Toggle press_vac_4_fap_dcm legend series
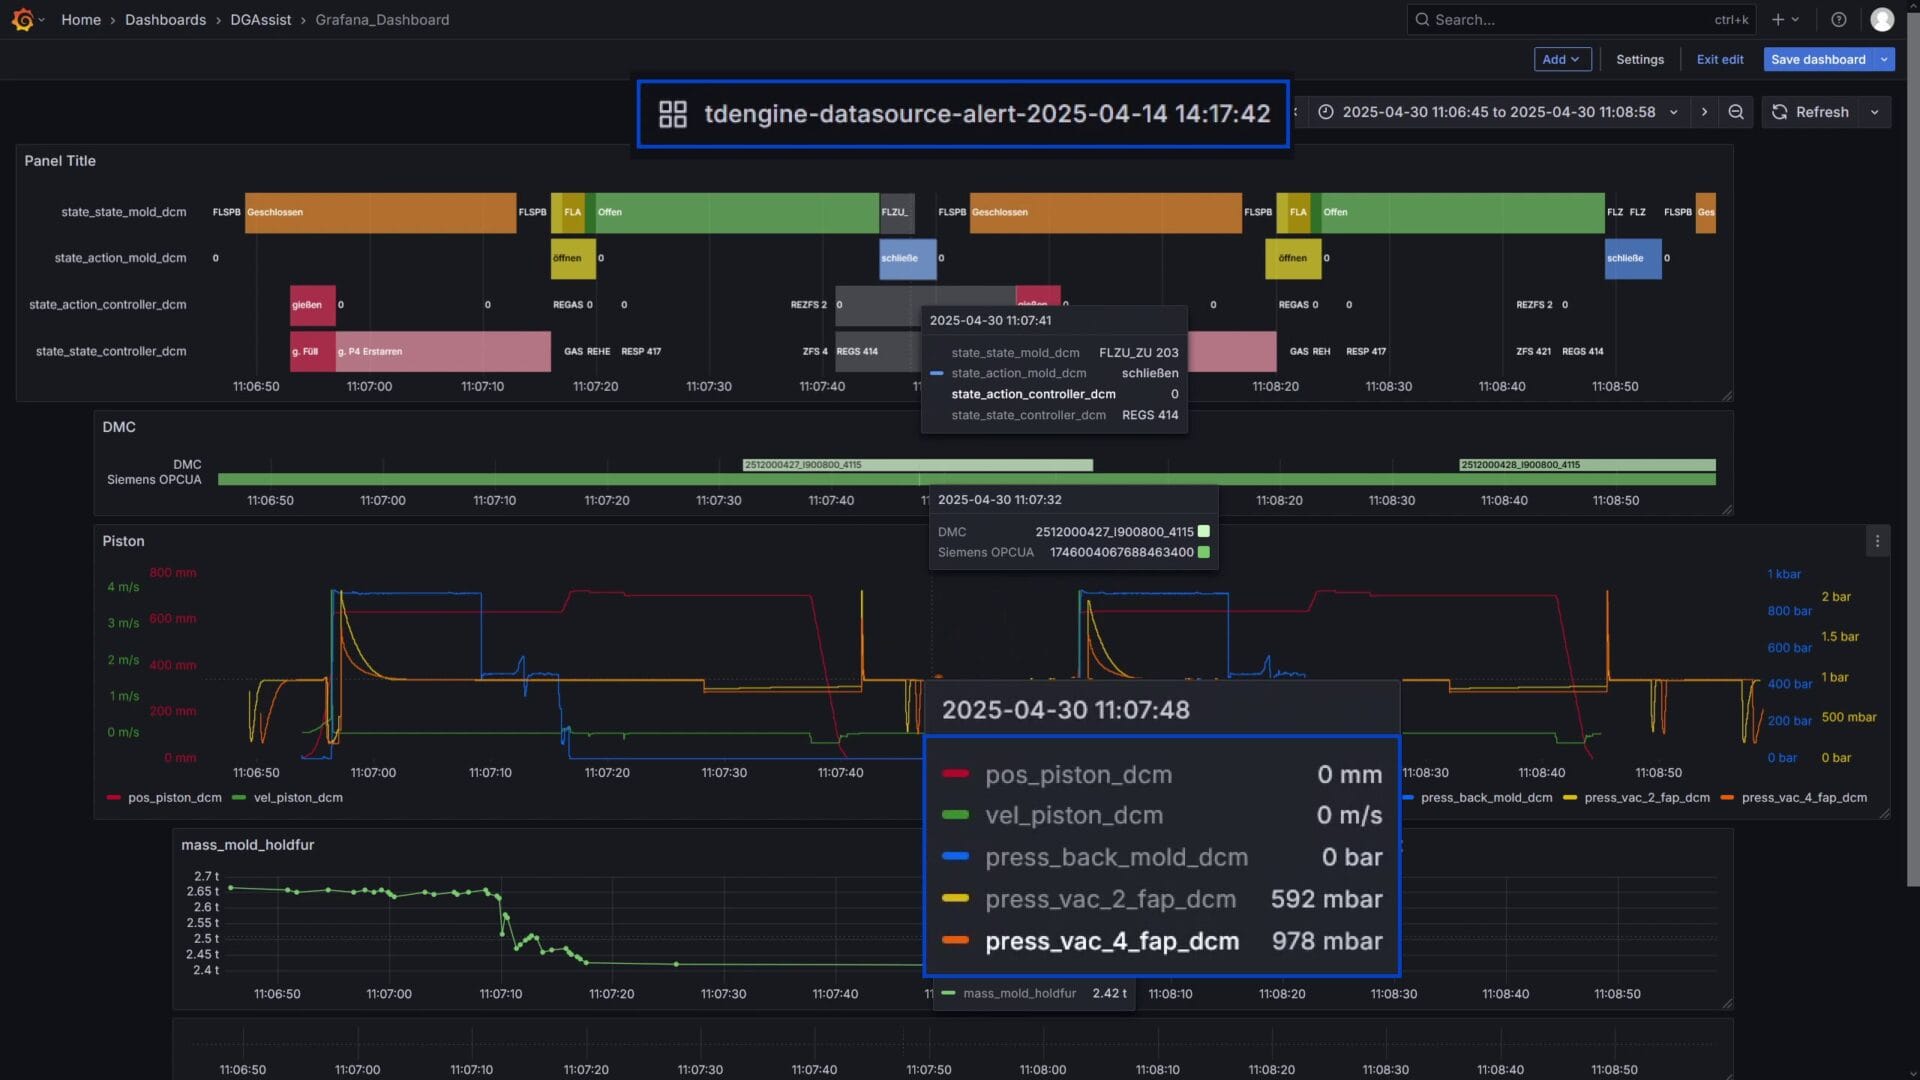The height and width of the screenshot is (1080, 1920). [x=1803, y=798]
